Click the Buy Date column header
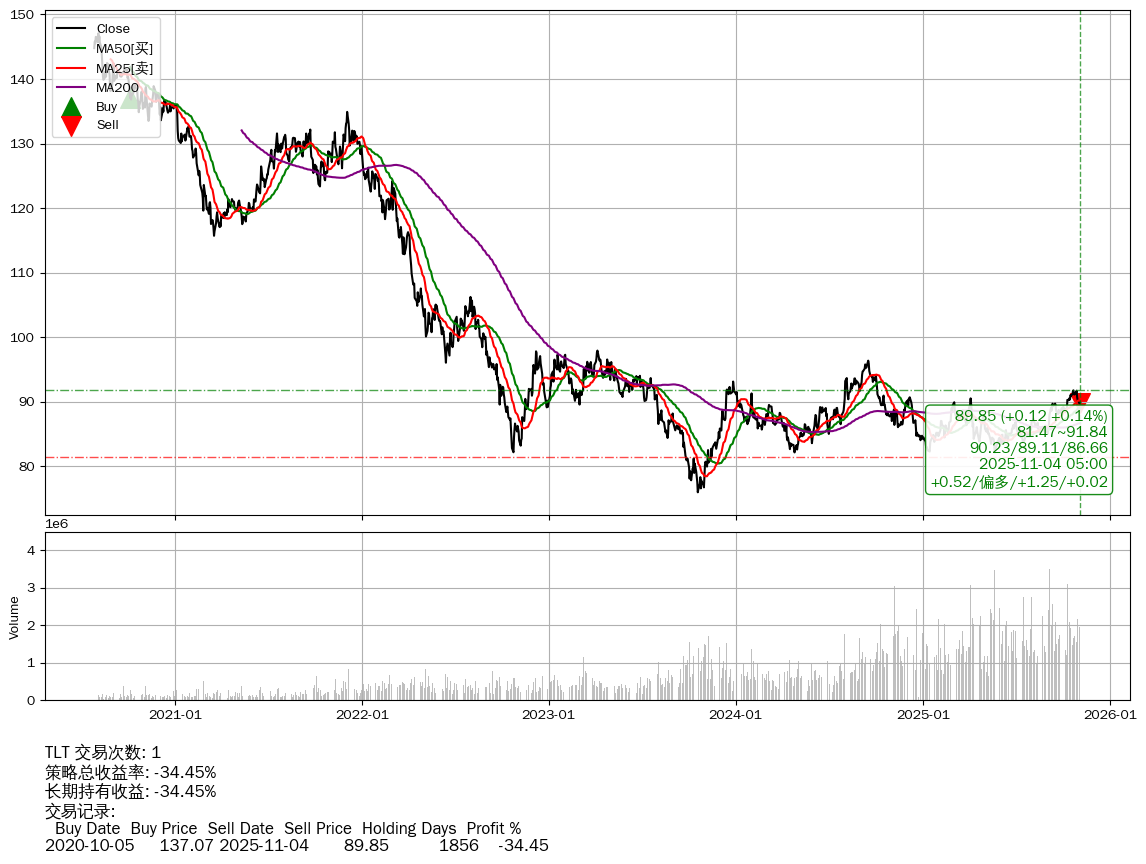The width and height of the screenshot is (1146, 864). point(87,828)
